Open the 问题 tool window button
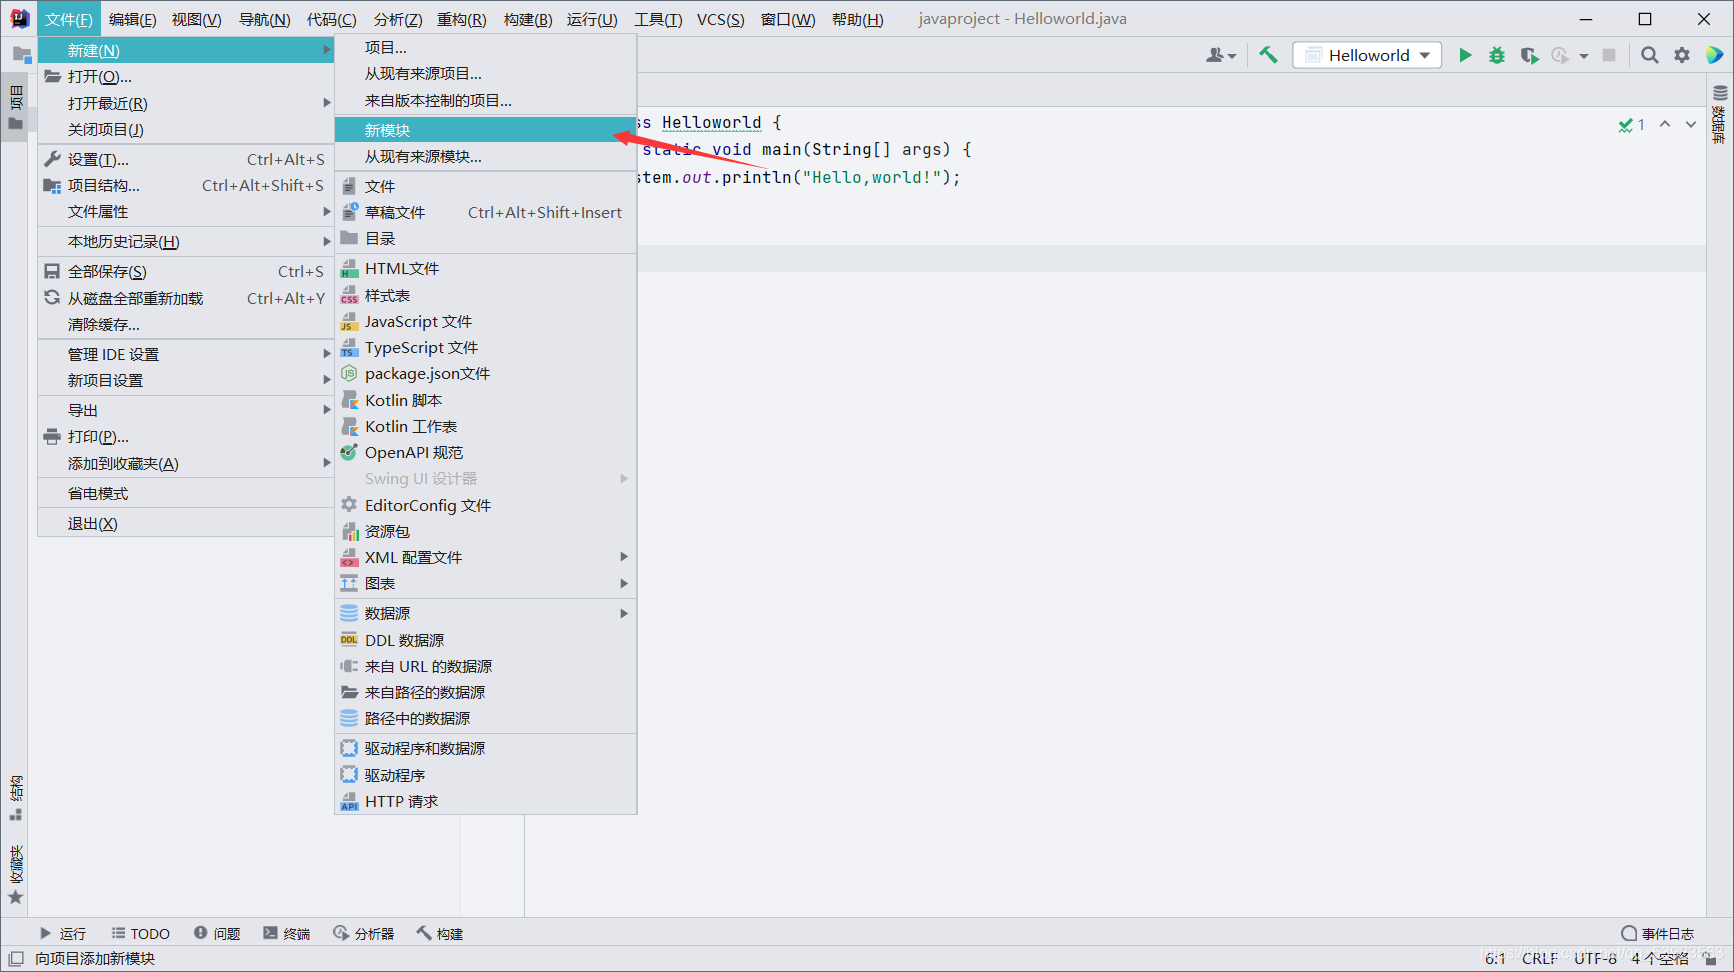Screen dimensions: 1734x972 pyautogui.click(x=217, y=933)
